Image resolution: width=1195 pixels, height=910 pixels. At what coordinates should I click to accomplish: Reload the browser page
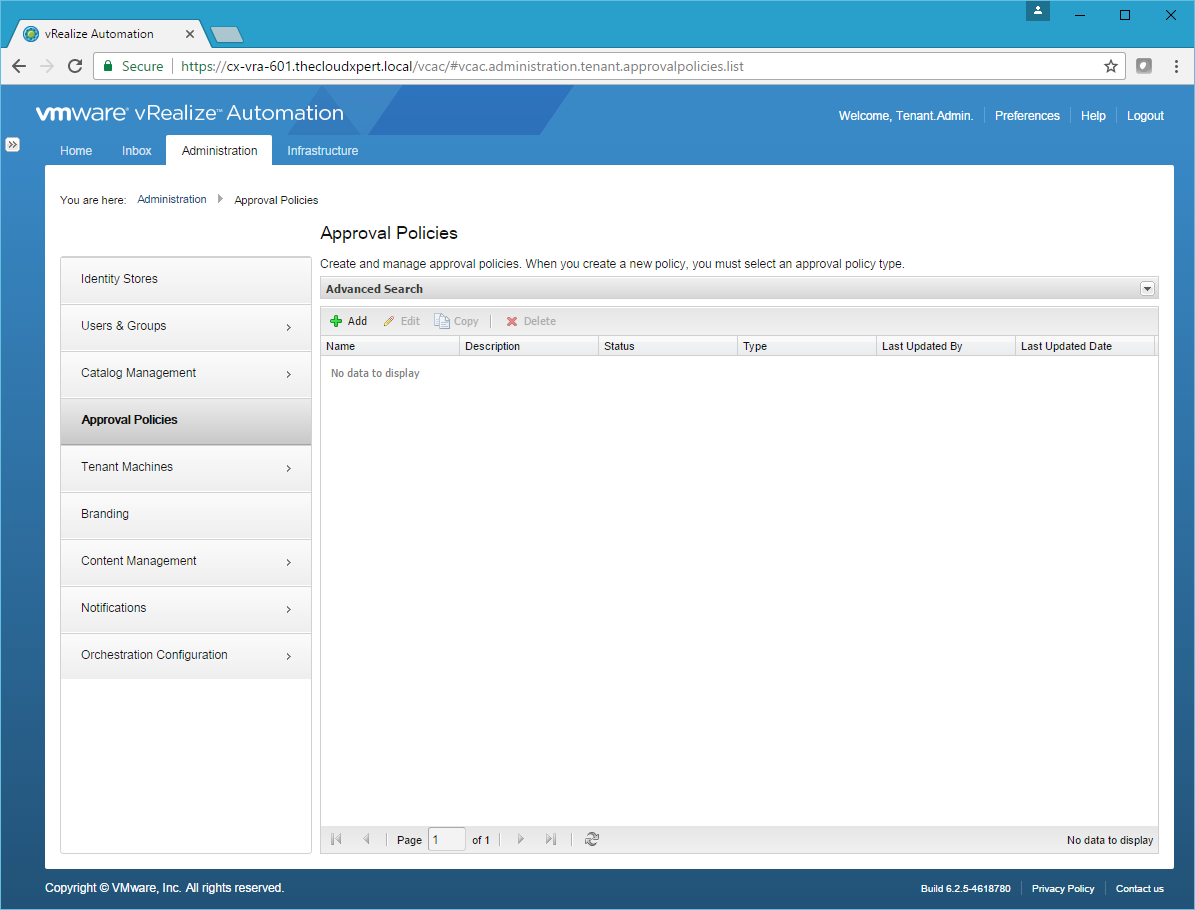(74, 66)
